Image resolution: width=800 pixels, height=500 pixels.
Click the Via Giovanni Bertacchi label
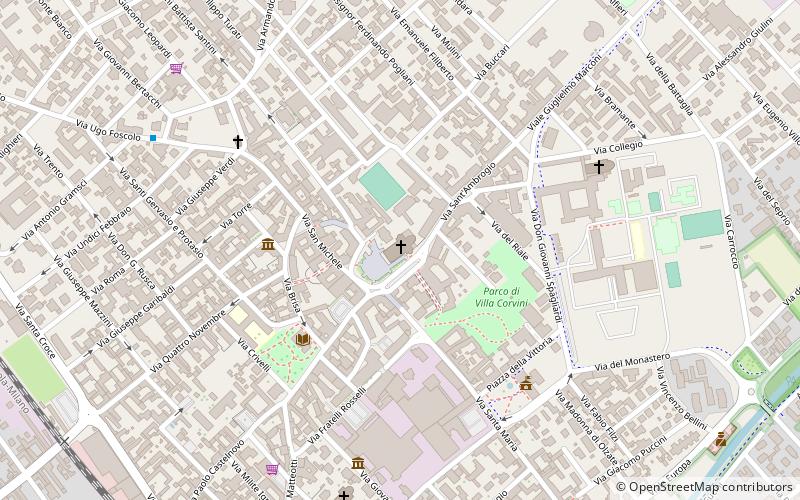point(127,73)
